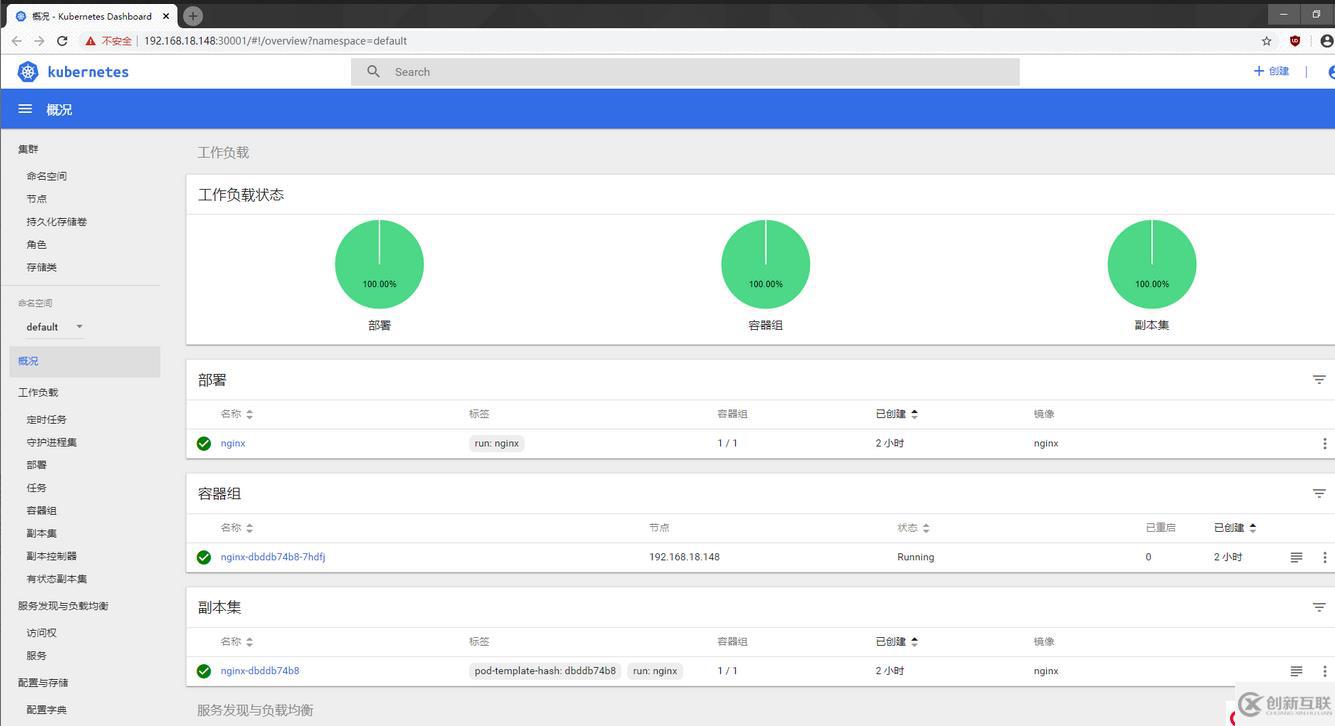Screen dimensions: 1335x726
Task: Click the run: nginx label chip on deployment
Action: pyautogui.click(x=497, y=443)
